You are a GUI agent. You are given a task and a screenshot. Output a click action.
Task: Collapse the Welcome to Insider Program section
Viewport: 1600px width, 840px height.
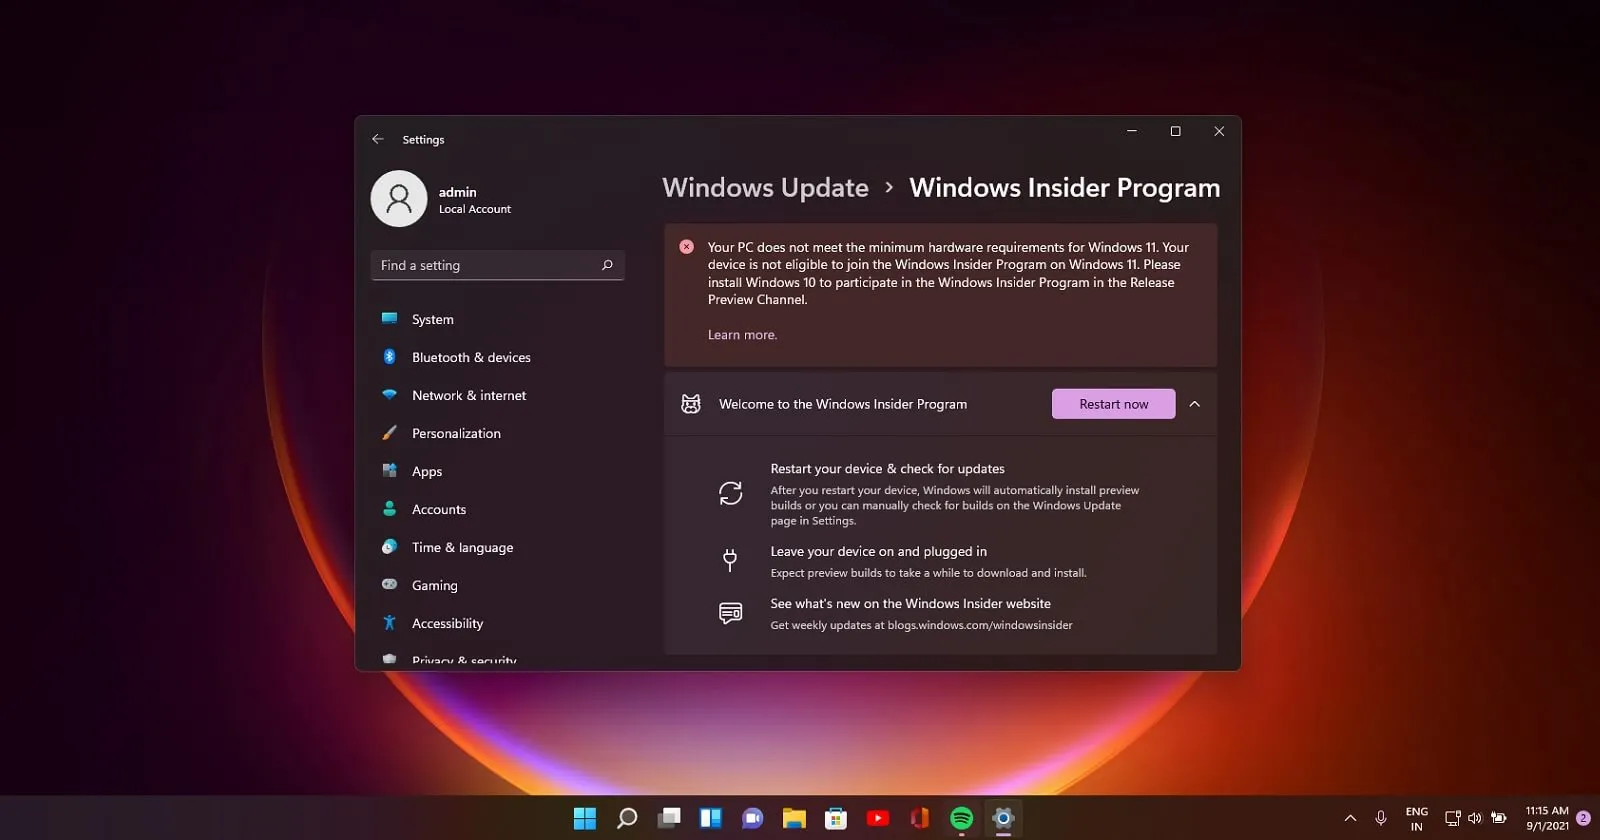tap(1195, 404)
